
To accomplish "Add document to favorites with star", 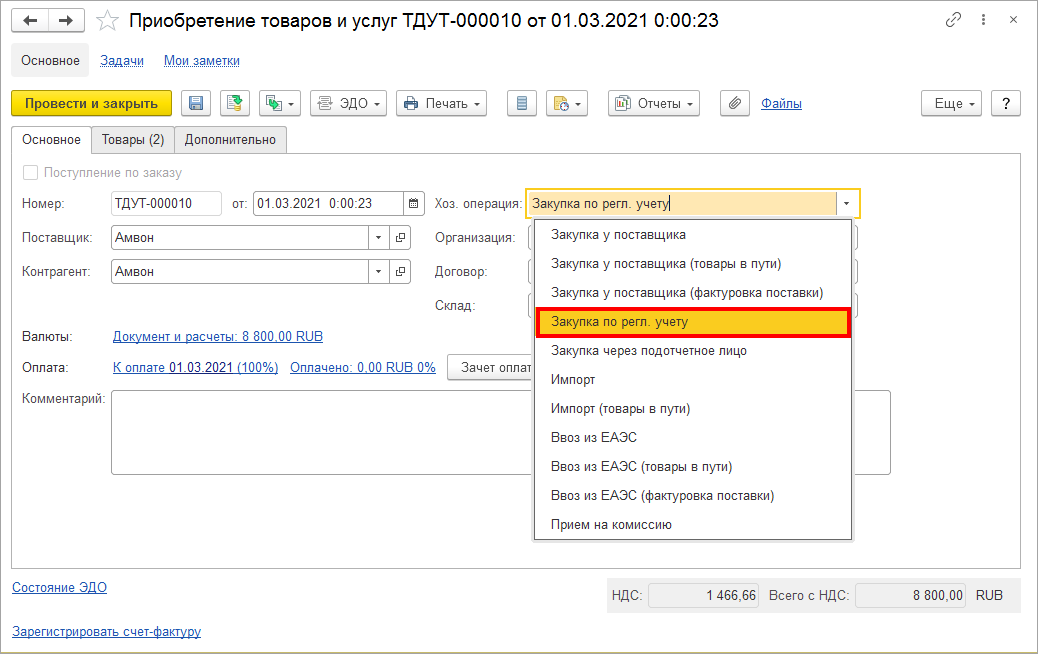I will pyautogui.click(x=107, y=21).
